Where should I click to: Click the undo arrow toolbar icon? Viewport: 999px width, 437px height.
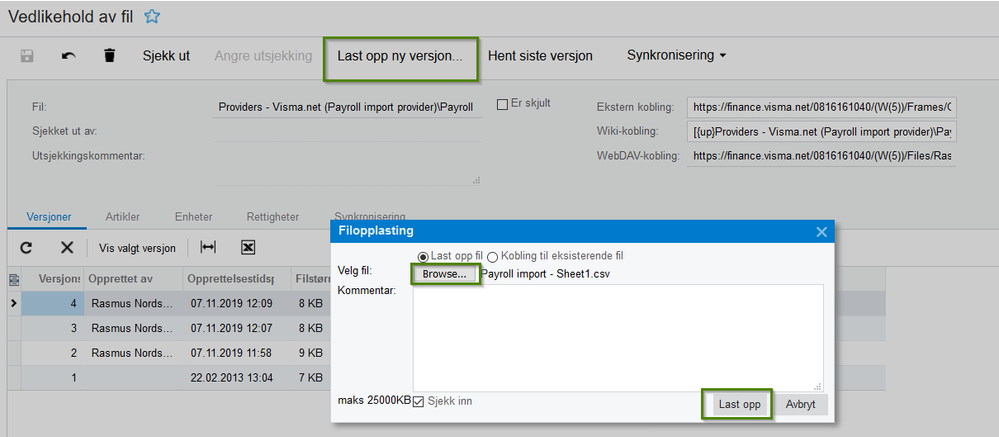(68, 56)
